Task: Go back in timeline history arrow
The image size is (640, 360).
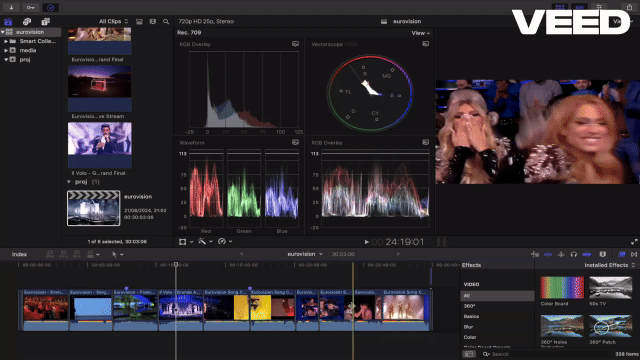Action: [241, 254]
